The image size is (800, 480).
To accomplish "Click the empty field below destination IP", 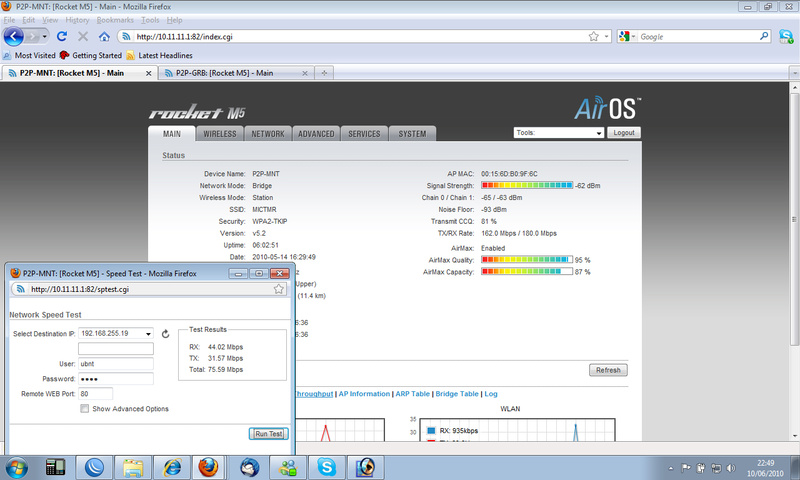I will [x=116, y=348].
